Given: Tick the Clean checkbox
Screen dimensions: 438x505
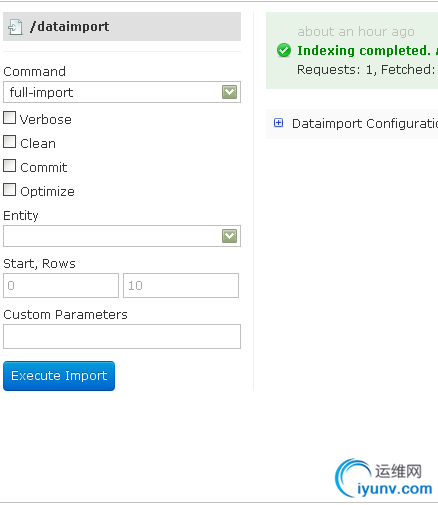Looking at the screenshot, I should pyautogui.click(x=9, y=142).
